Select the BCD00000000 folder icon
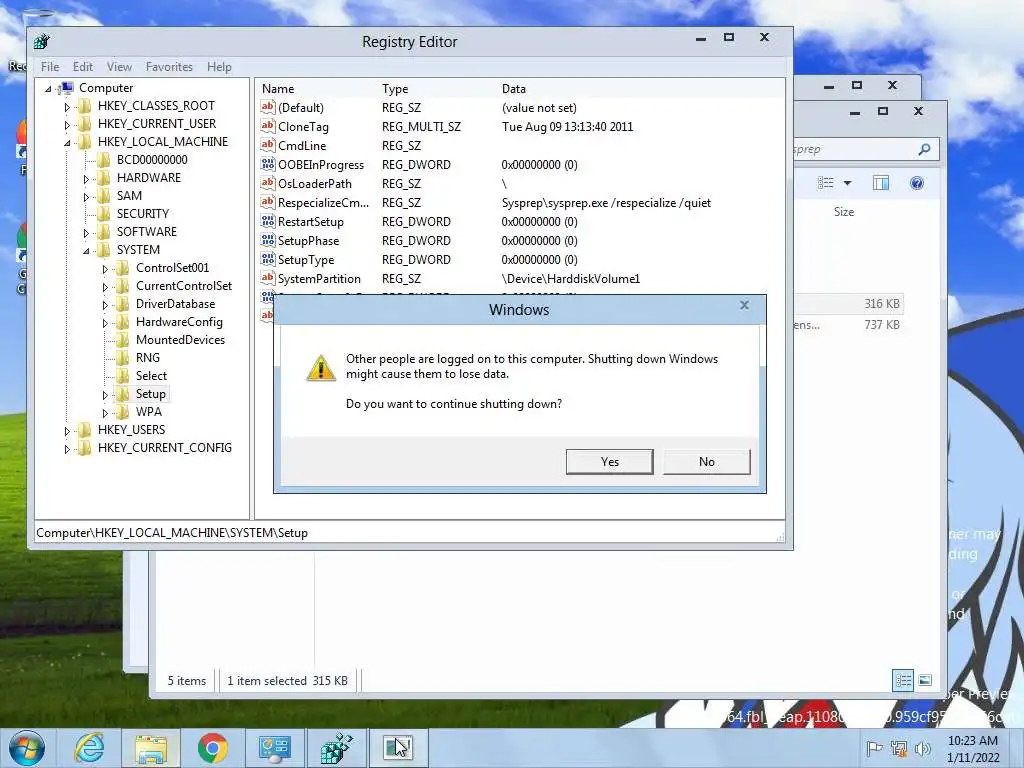Image resolution: width=1024 pixels, height=768 pixels. coord(103,160)
